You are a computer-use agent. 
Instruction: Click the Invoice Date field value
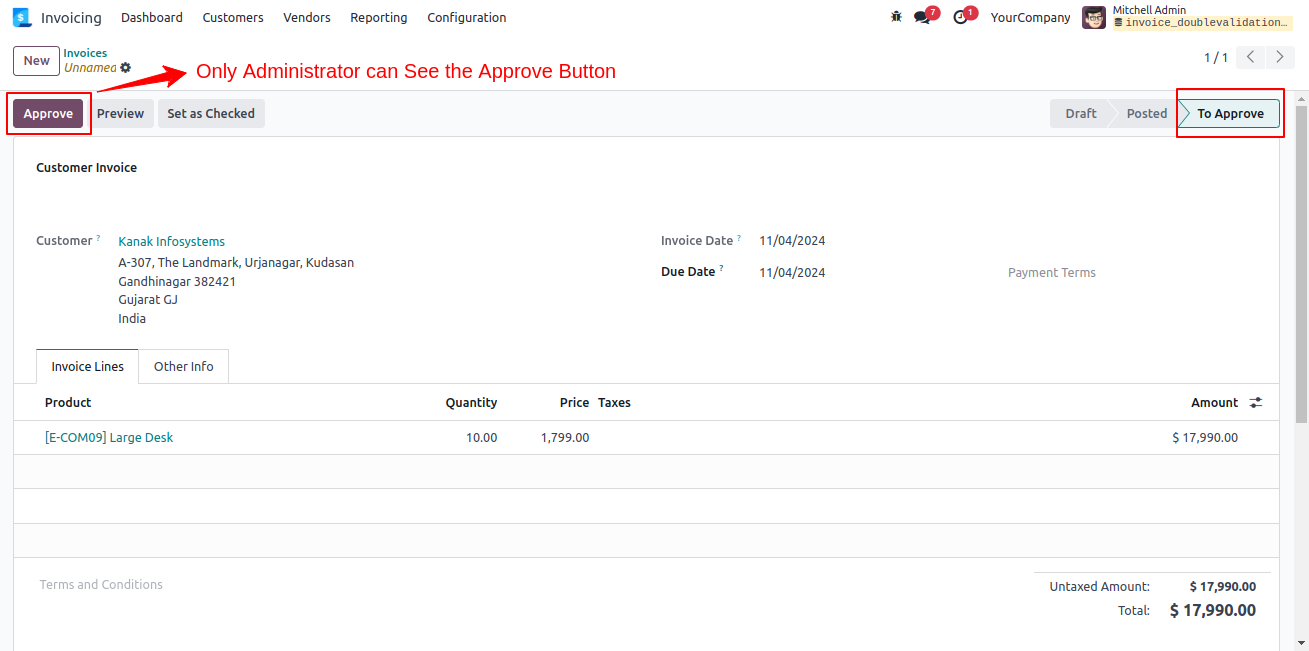(792, 240)
